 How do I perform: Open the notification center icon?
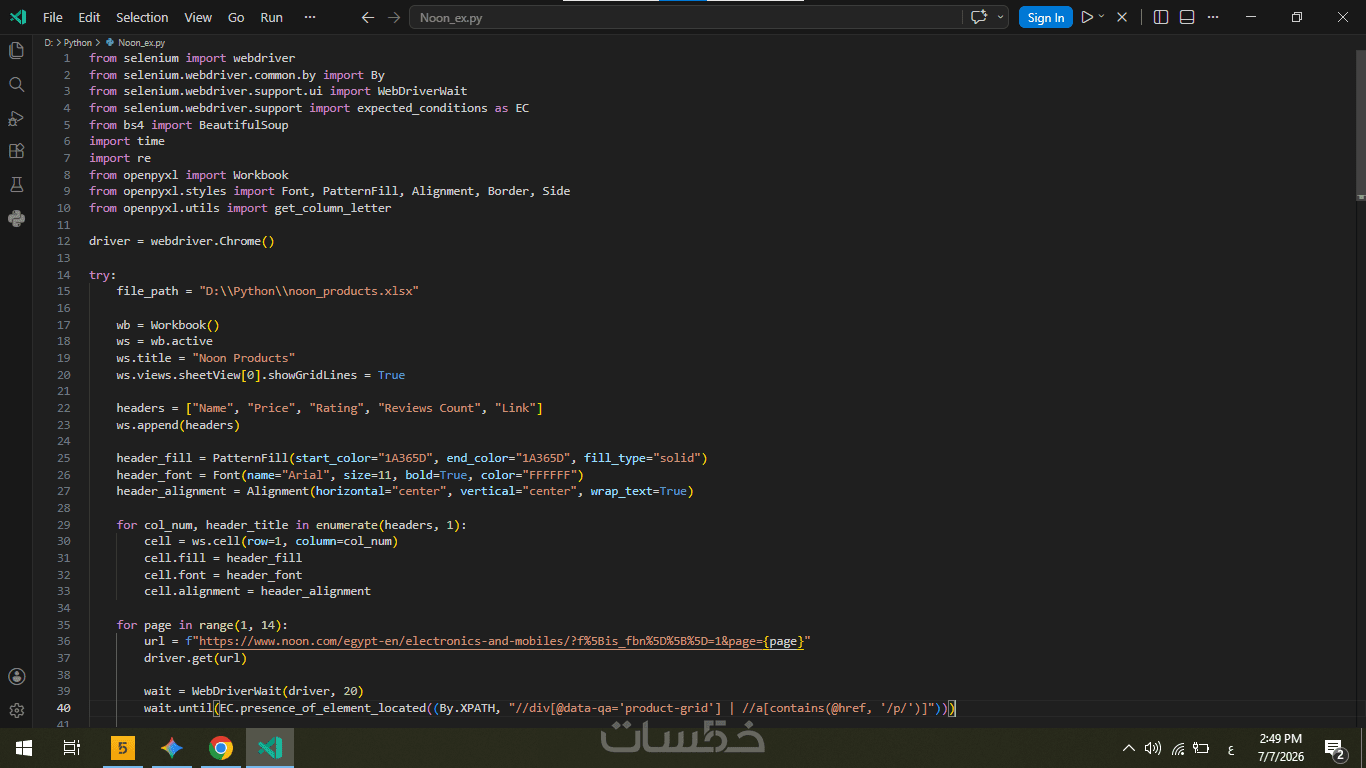click(1336, 748)
